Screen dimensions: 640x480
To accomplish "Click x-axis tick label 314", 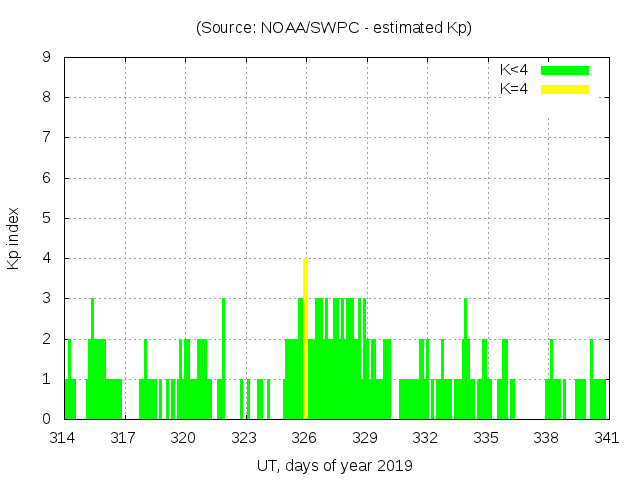I will click(63, 437).
